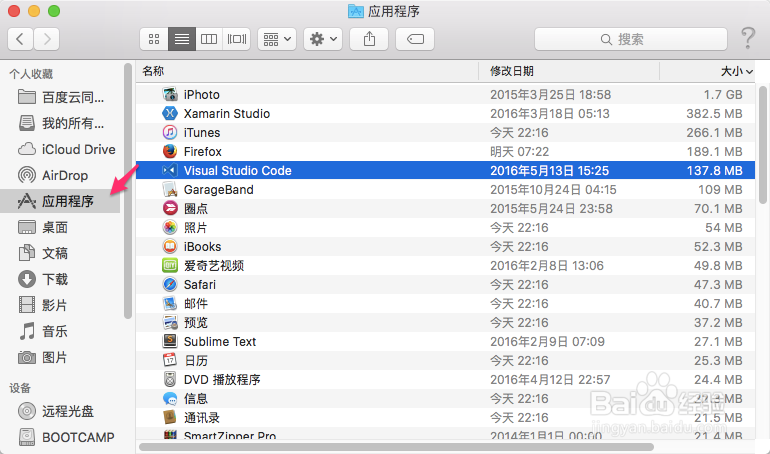Click the help question mark
770x454 pixels.
pos(748,38)
